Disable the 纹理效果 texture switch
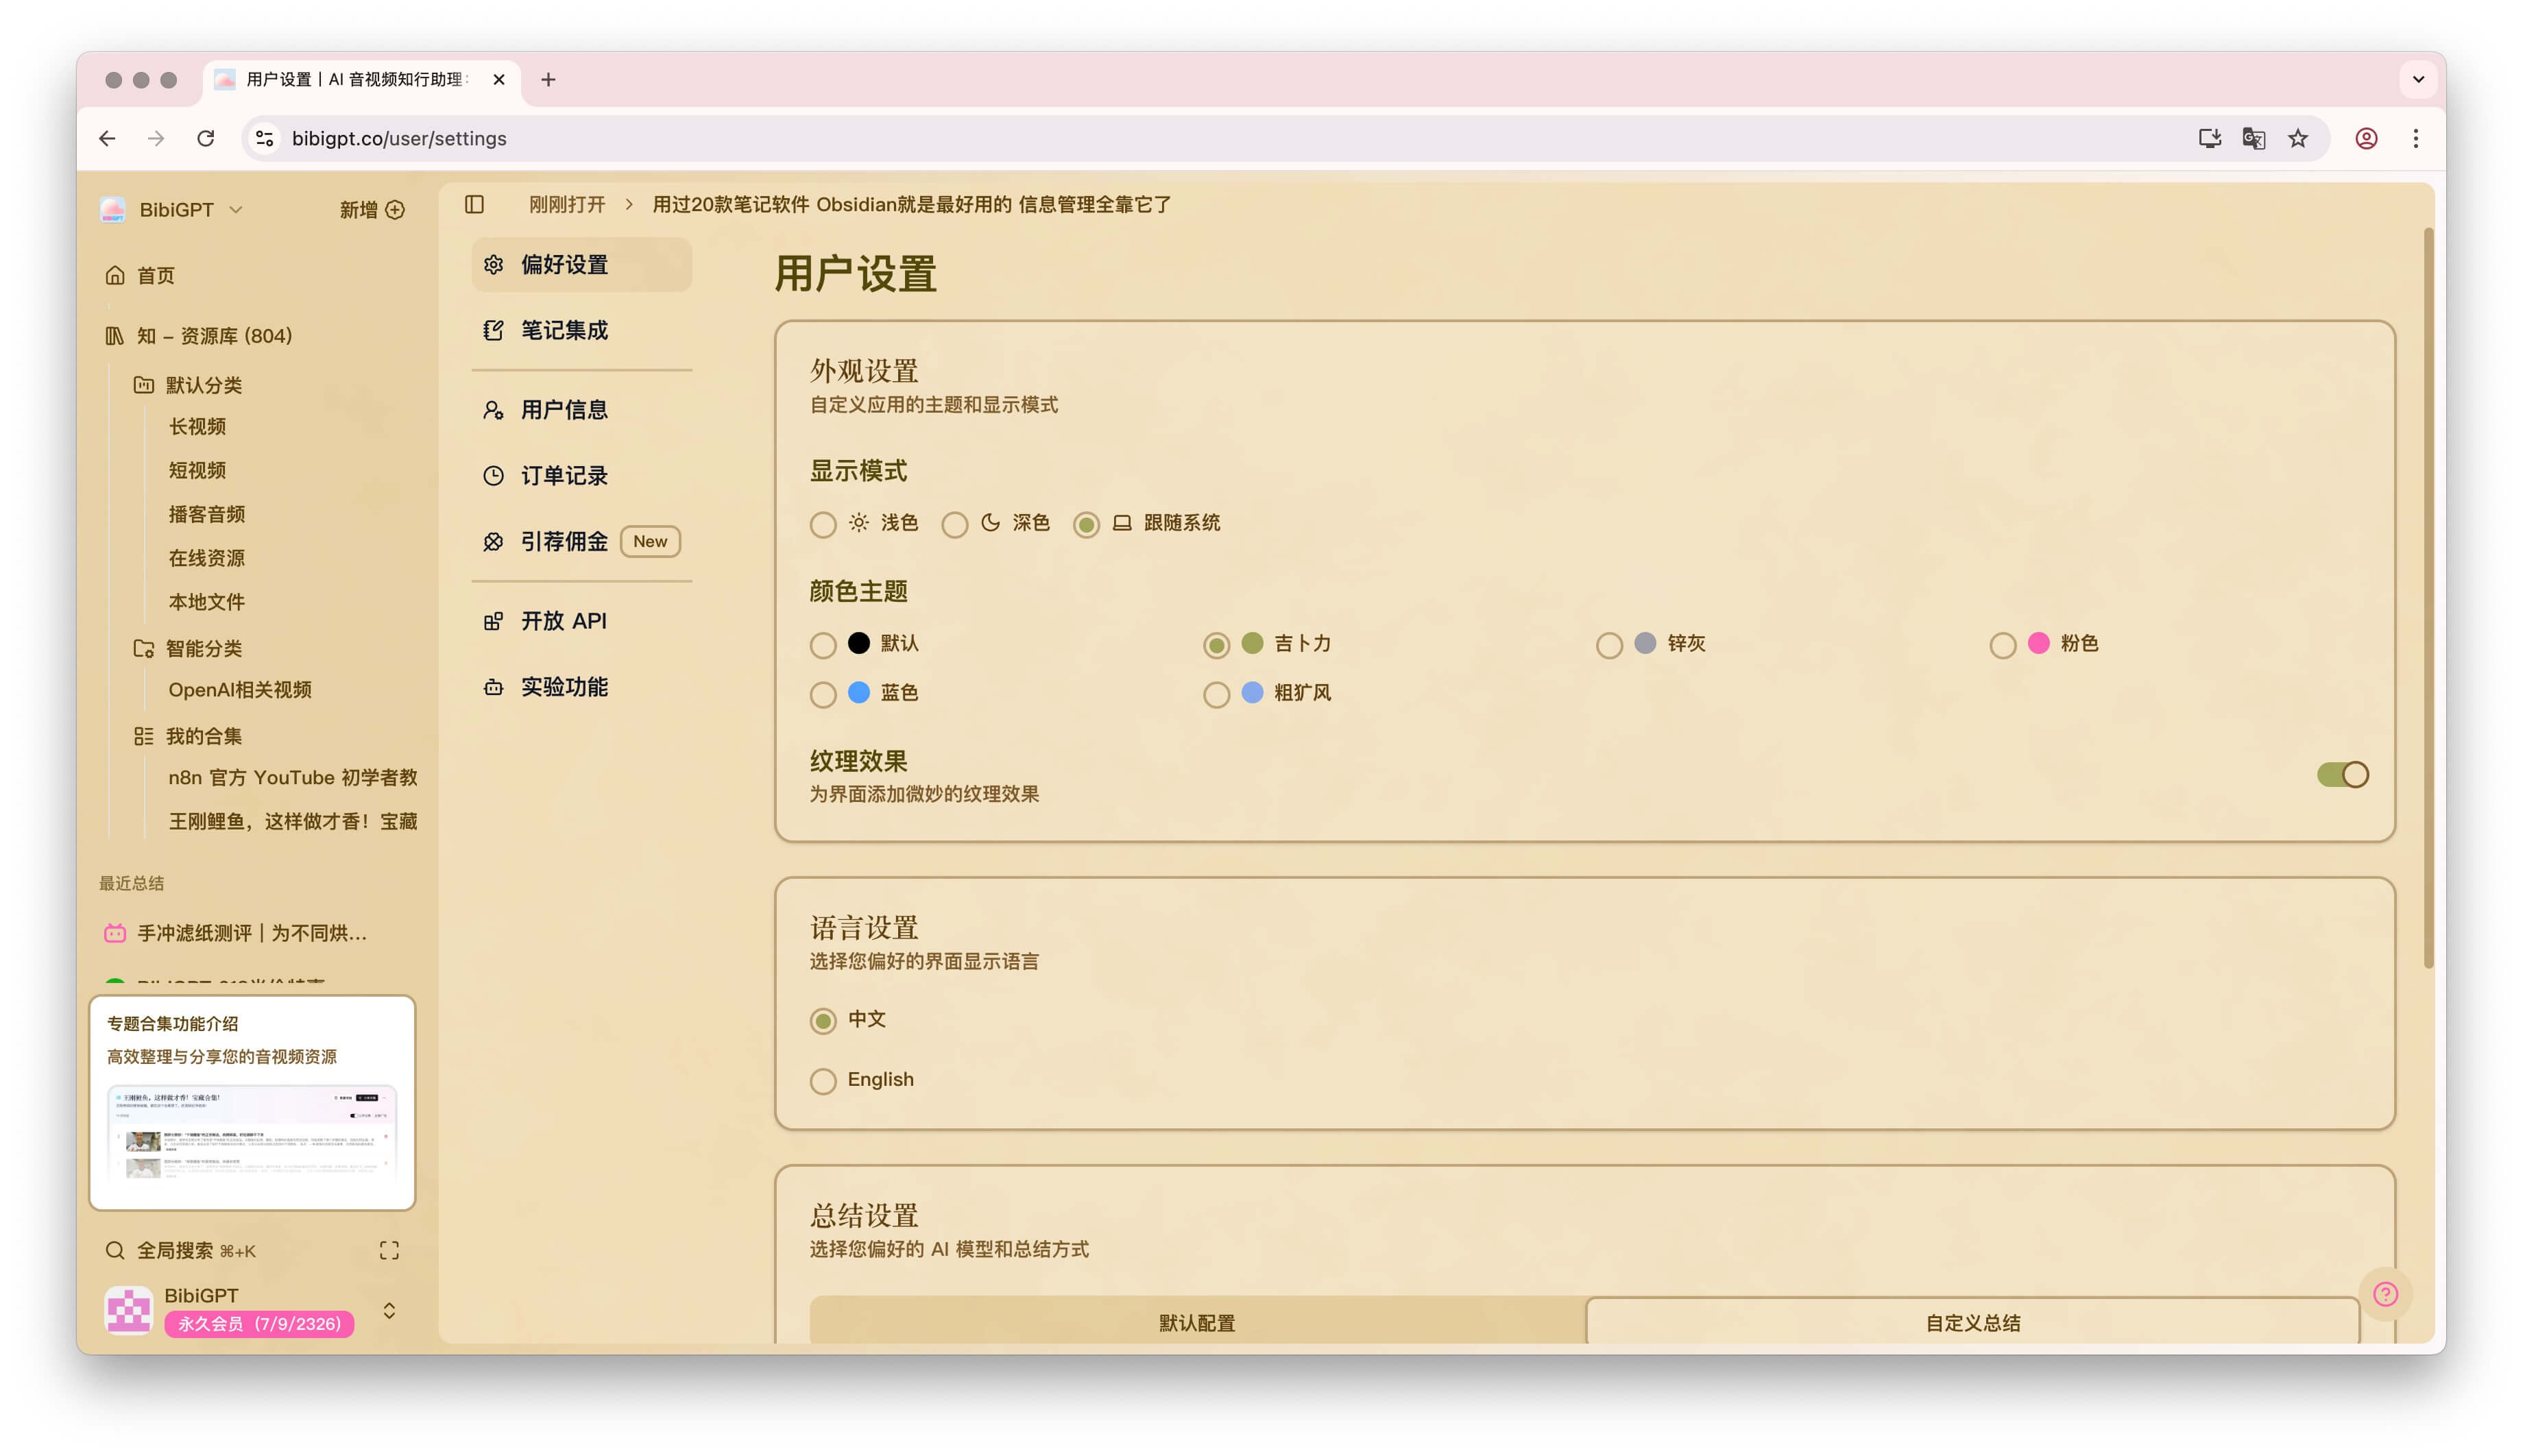The height and width of the screenshot is (1456, 2523). (x=2342, y=775)
